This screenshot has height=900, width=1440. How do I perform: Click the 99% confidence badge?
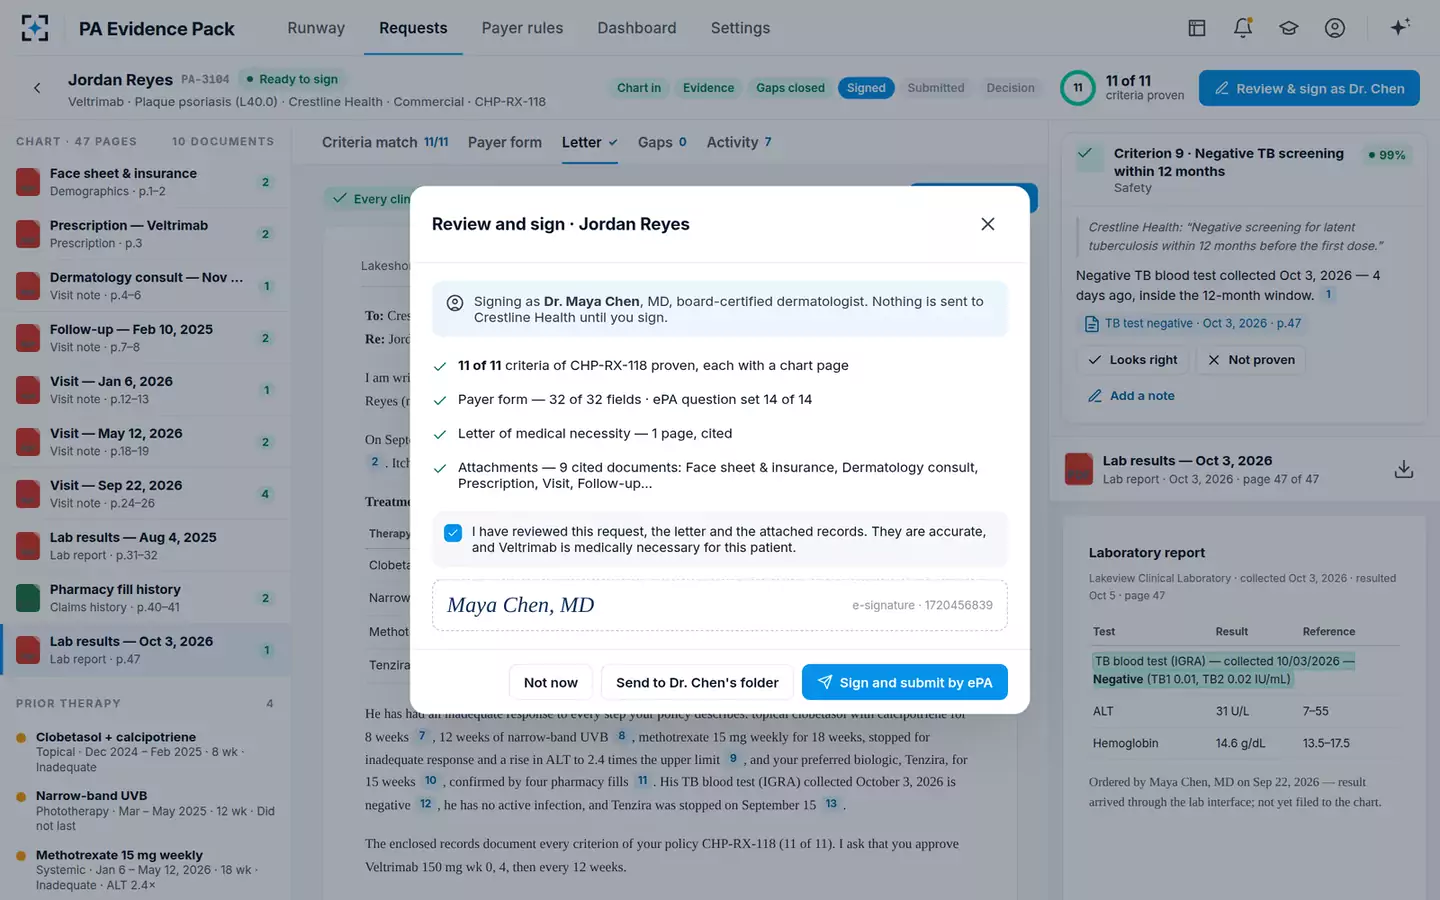tap(1387, 155)
